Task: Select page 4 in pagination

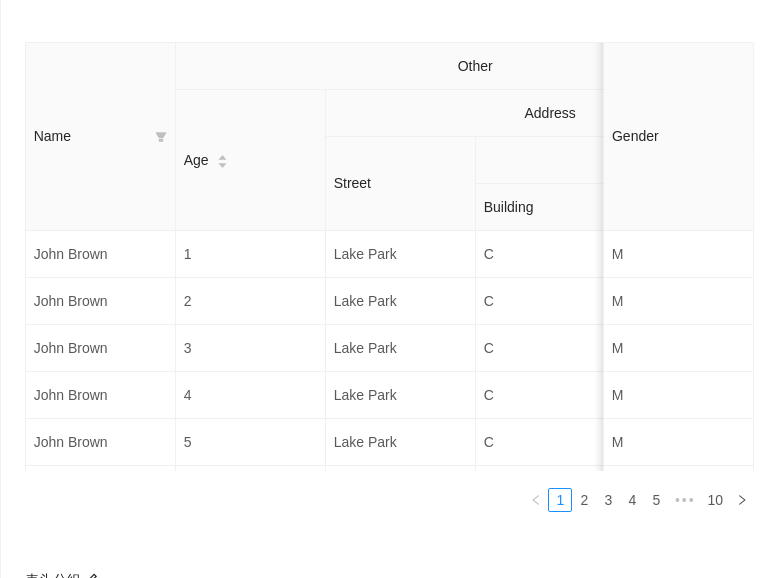Action: point(632,500)
